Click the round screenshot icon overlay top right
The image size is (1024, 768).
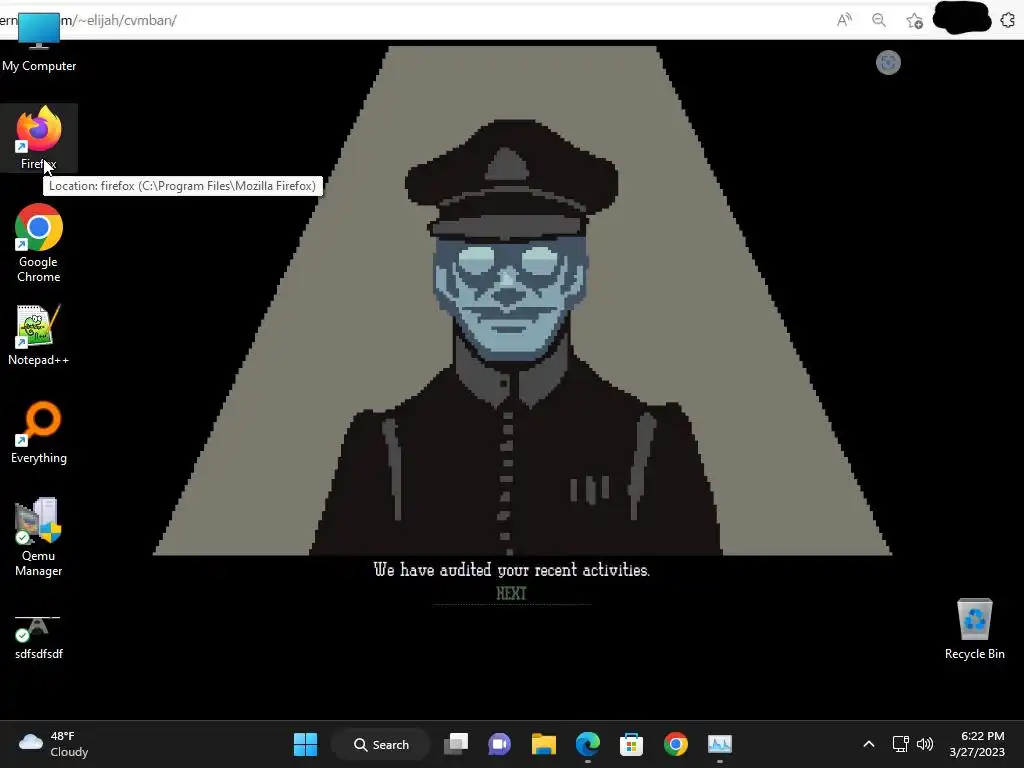(x=888, y=63)
